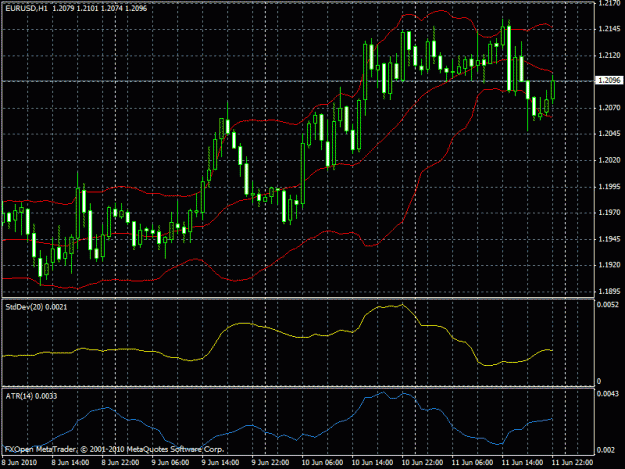Click the 1.2170 price scale value
The height and width of the screenshot is (469, 625).
609,3
